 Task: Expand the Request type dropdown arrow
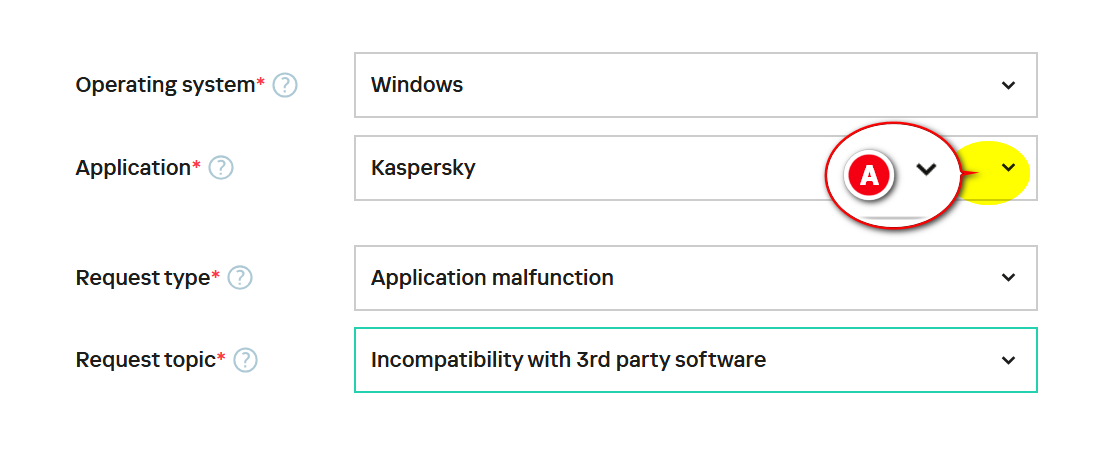[x=1008, y=278]
